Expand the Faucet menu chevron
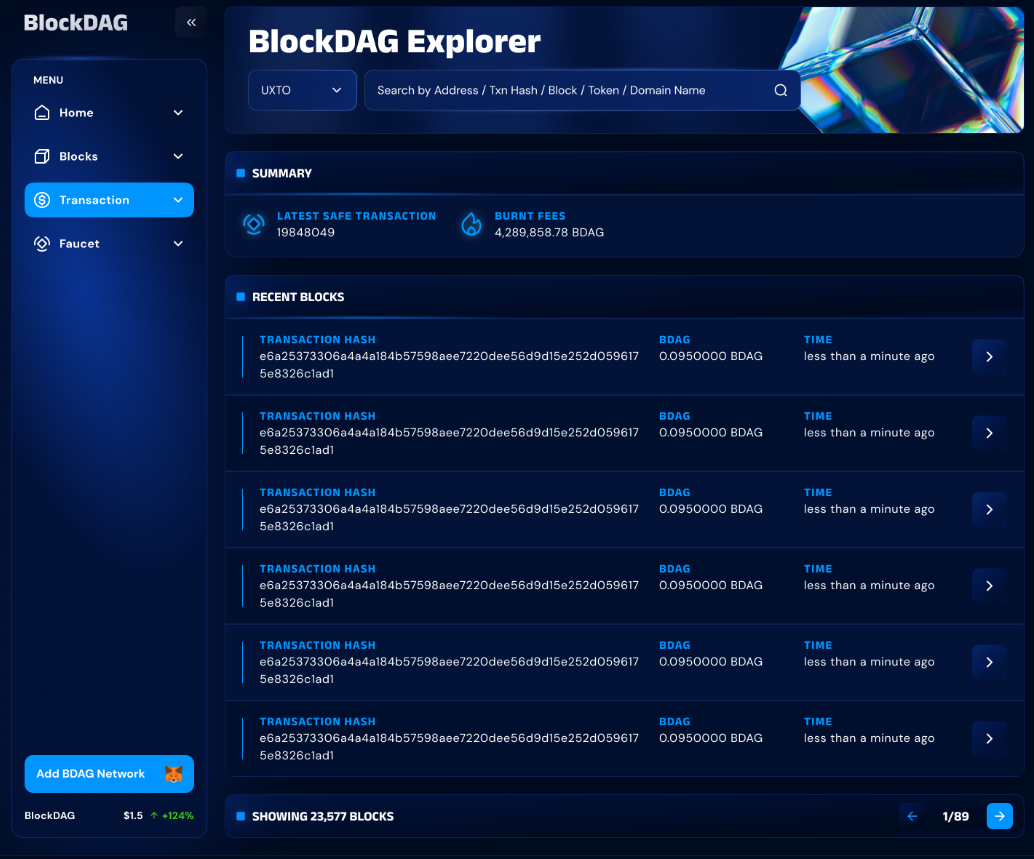Screen dimensions: 1034x859 178,243
